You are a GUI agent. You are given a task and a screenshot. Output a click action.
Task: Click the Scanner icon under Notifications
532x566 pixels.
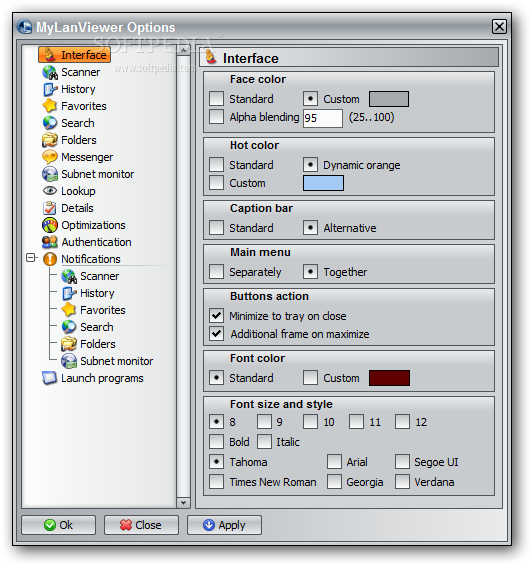coord(69,276)
